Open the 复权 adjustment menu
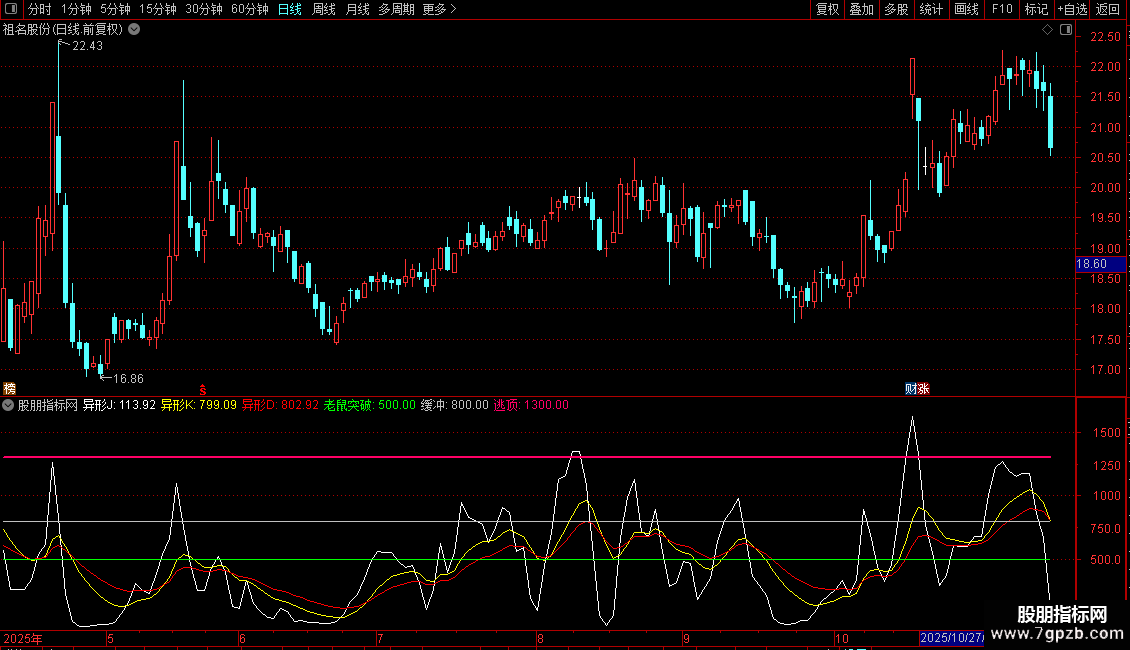The image size is (1130, 650). coord(828,10)
